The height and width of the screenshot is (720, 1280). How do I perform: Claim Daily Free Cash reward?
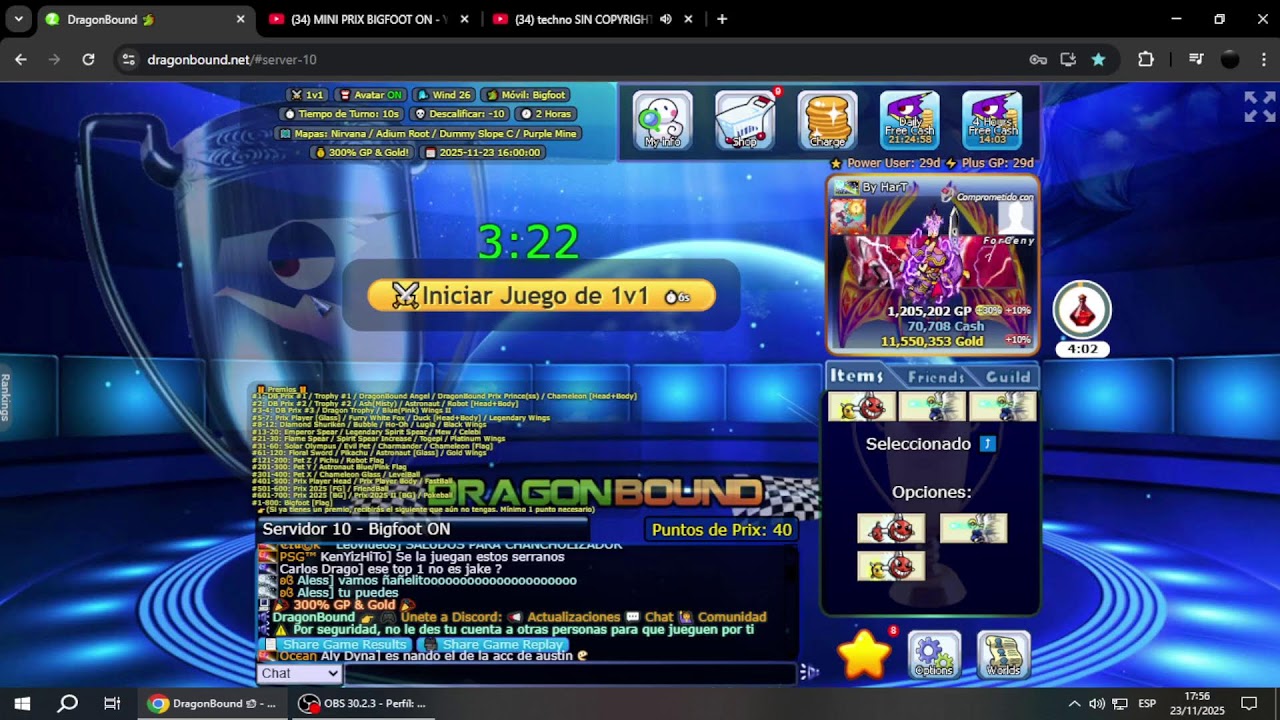[x=909, y=121]
